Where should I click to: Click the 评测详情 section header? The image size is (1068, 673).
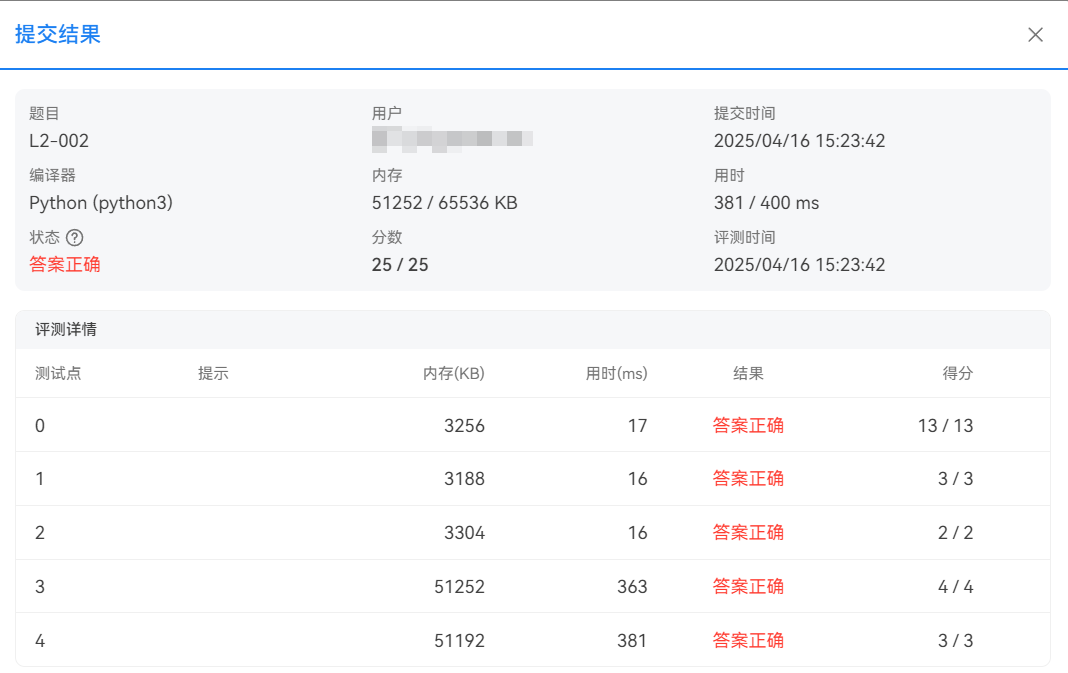coord(69,329)
